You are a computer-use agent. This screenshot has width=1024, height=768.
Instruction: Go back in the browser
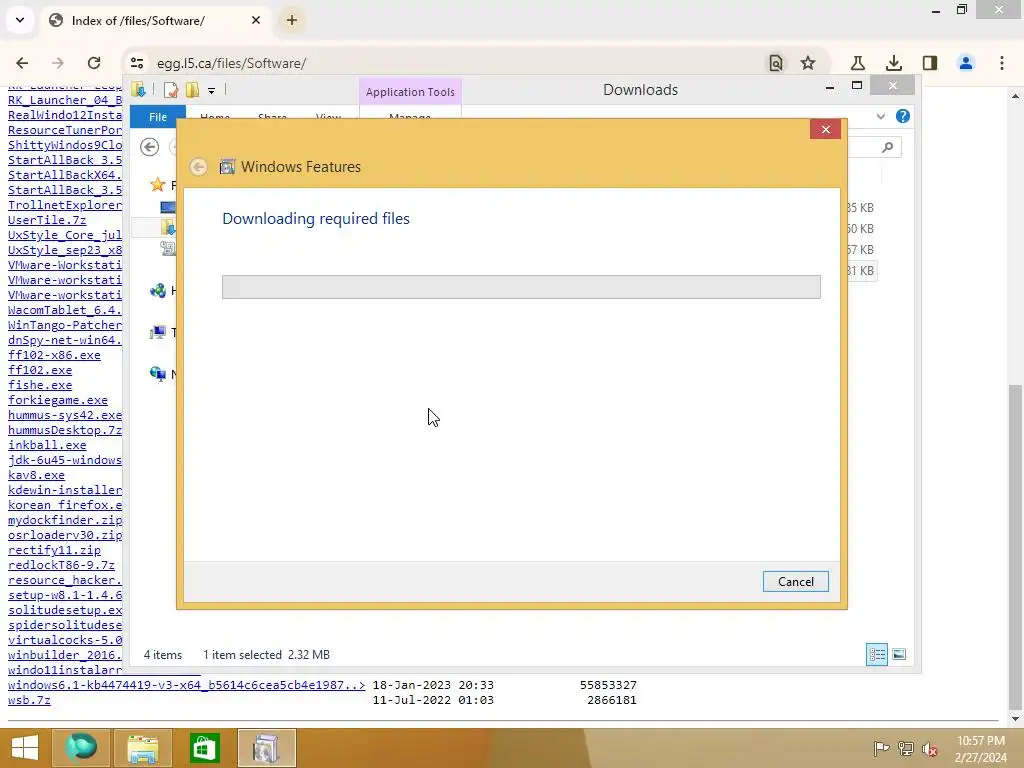click(x=22, y=63)
